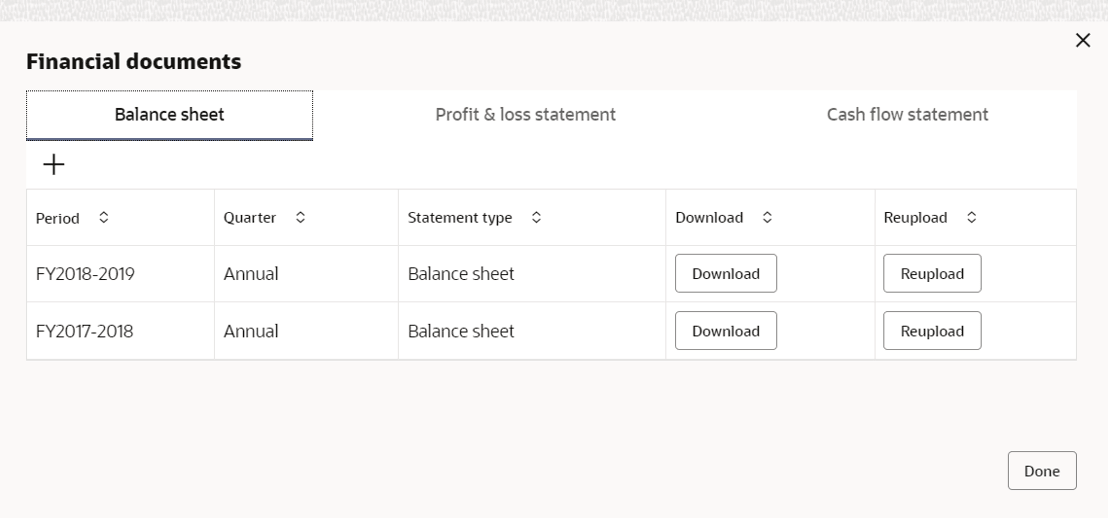Viewport: 1108px width, 518px height.
Task: Sort by Quarter column arrows
Action: (x=300, y=218)
